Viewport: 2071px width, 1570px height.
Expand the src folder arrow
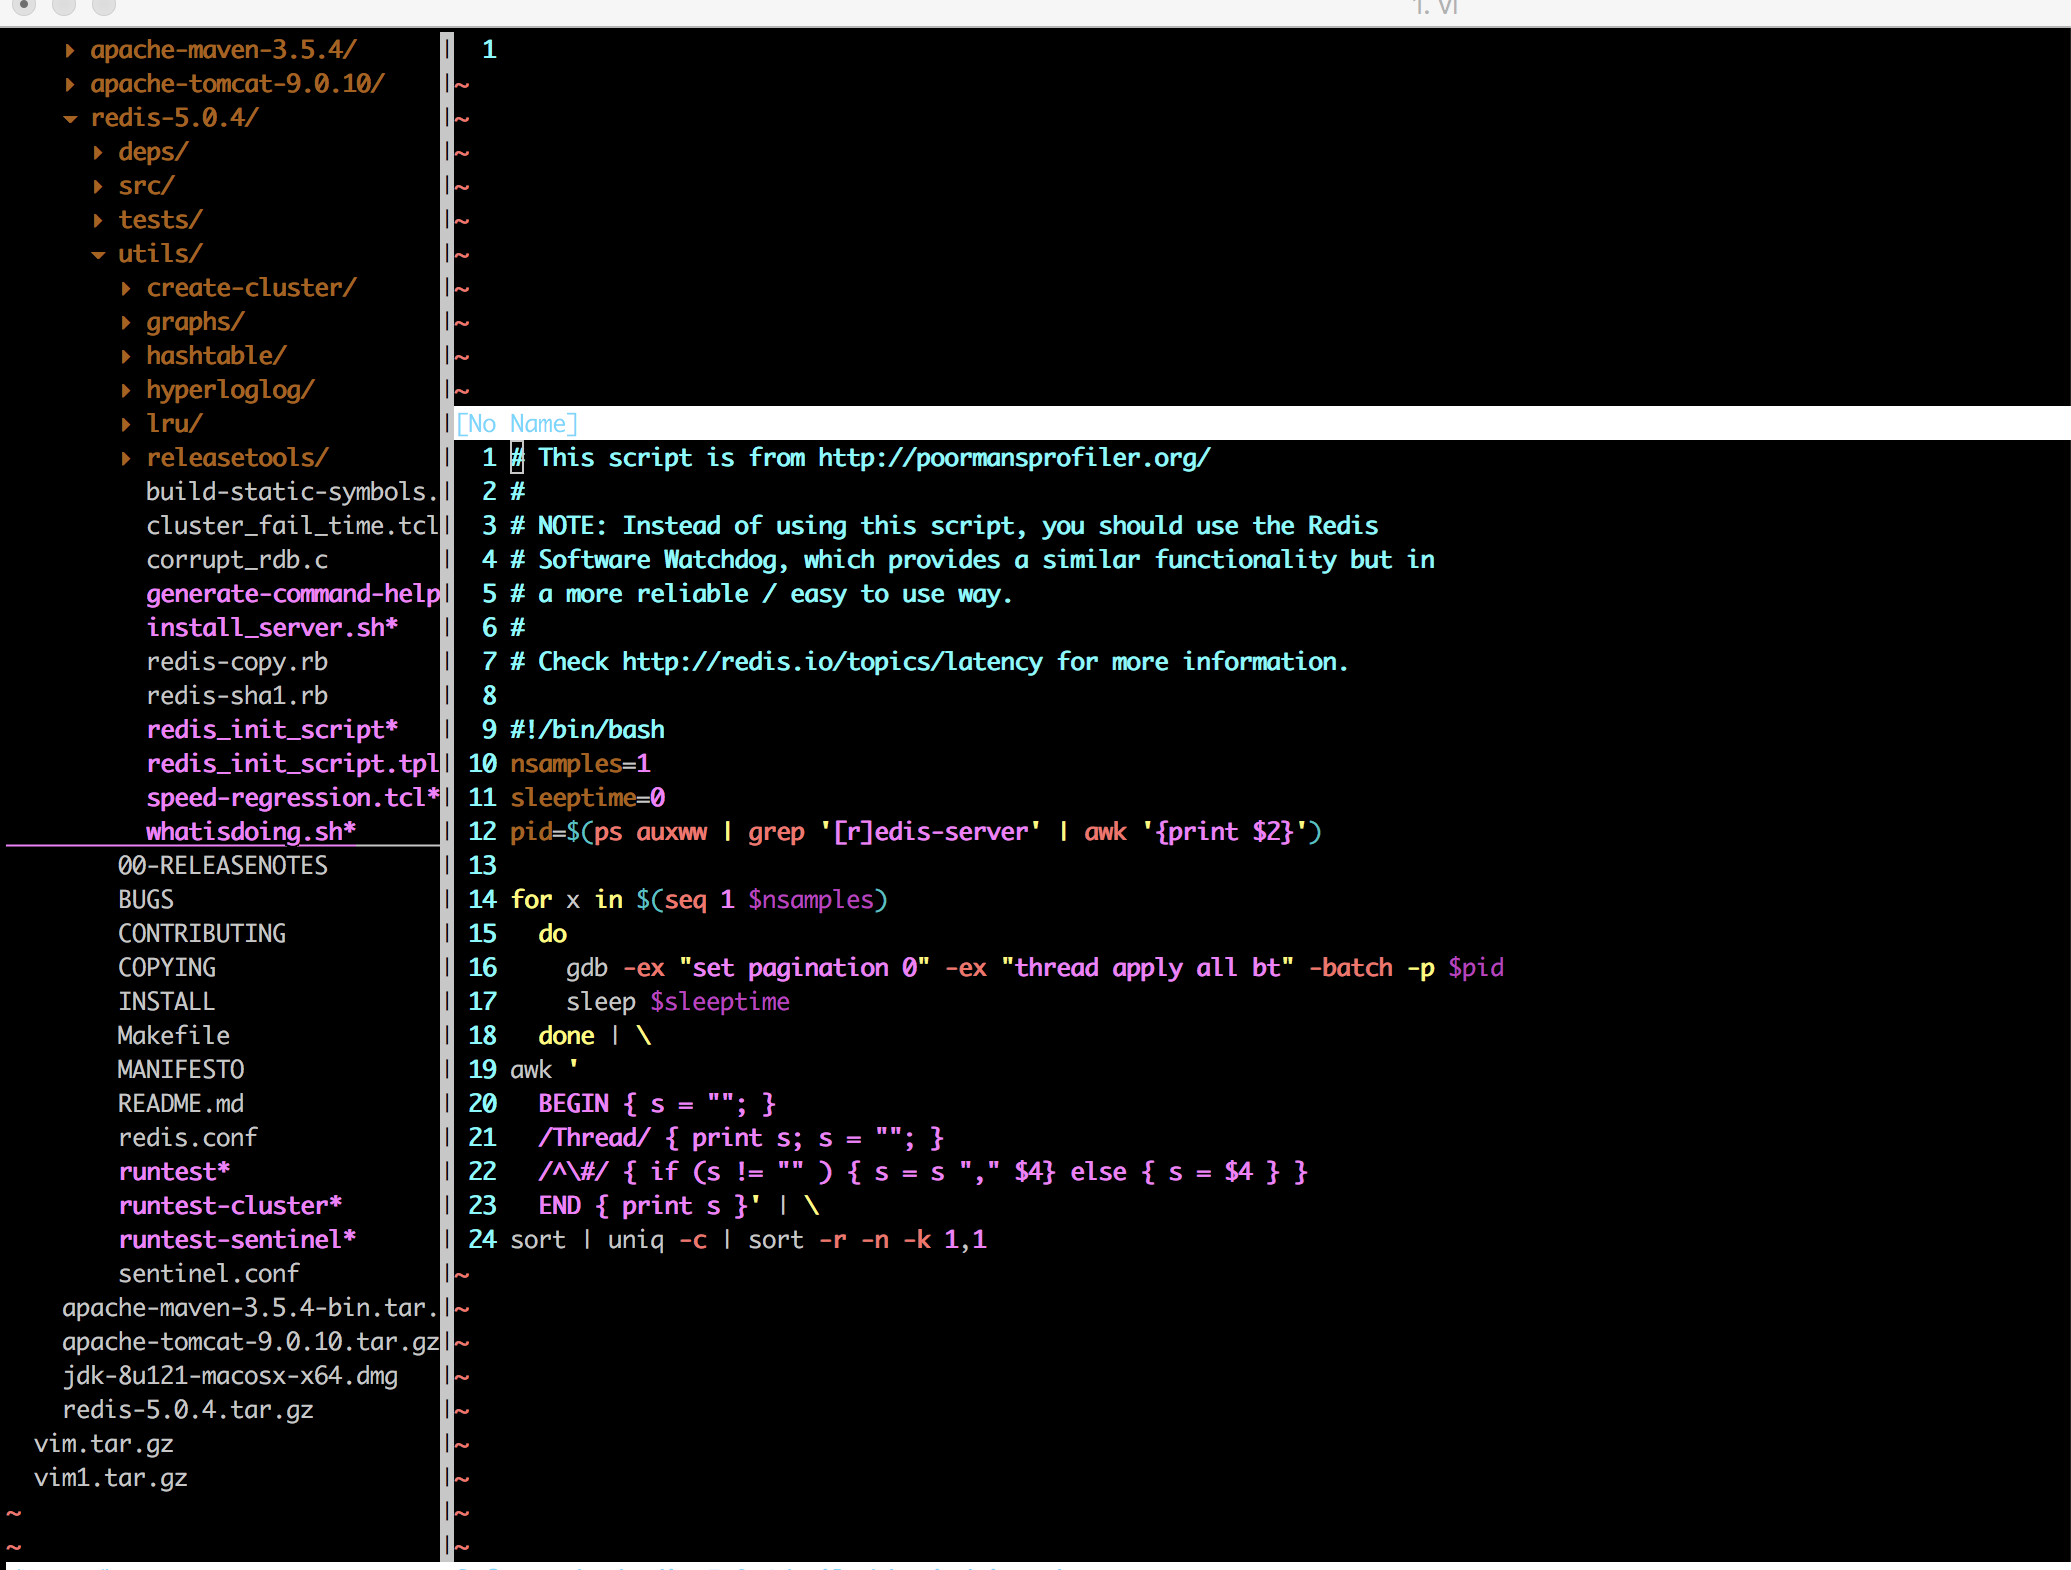click(97, 186)
